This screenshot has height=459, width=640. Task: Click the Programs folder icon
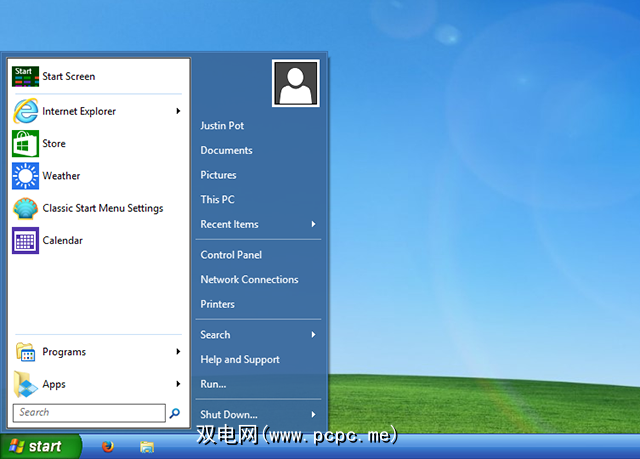(25, 352)
